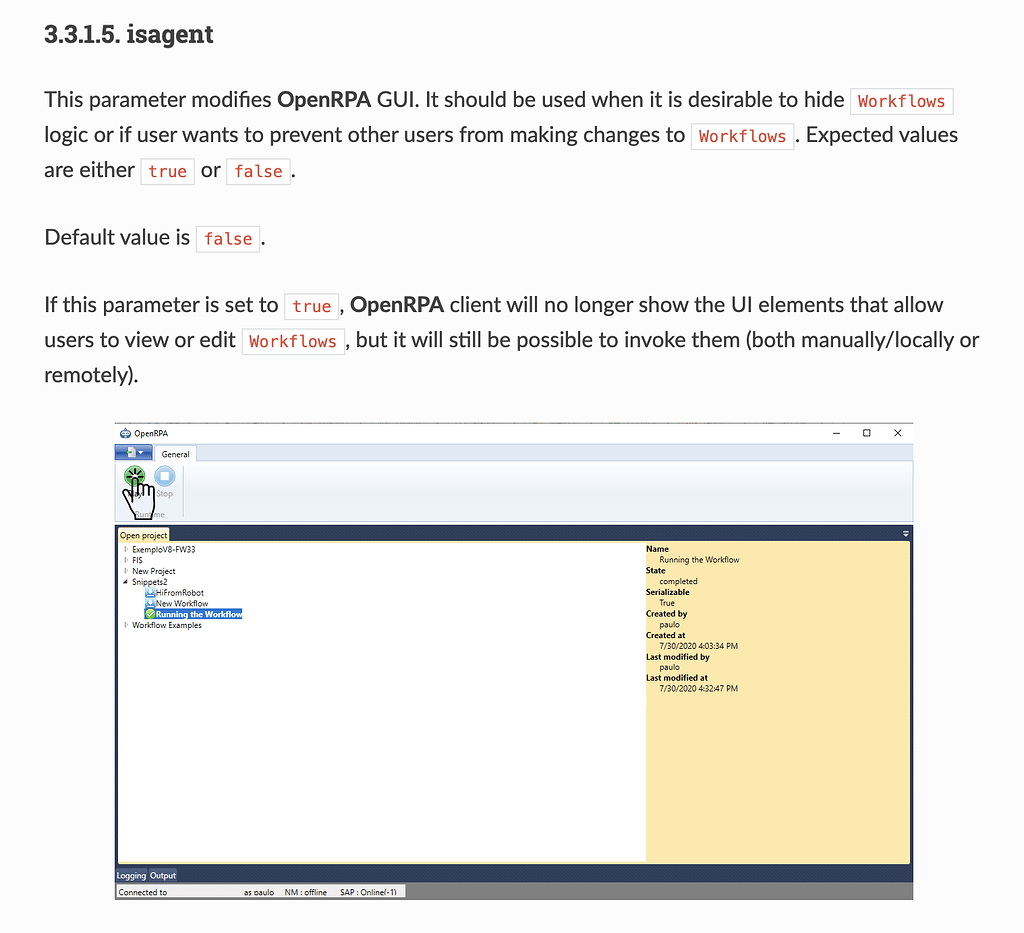Click the HiFromRobot workflow icon
This screenshot has width=1024, height=933.
pyautogui.click(x=150, y=593)
